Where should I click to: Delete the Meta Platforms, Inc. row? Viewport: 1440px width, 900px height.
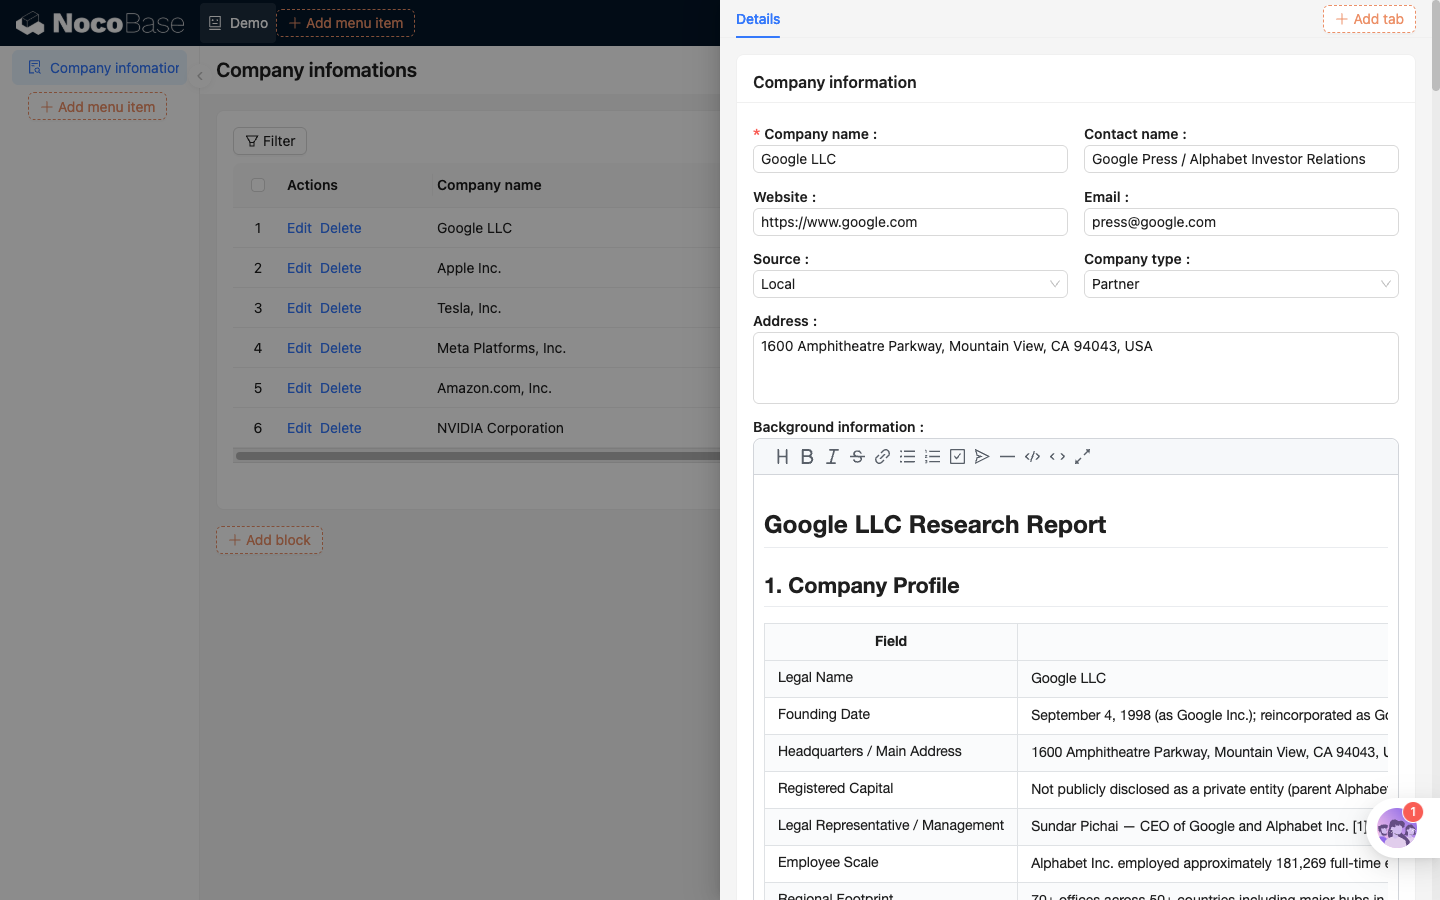pos(341,348)
